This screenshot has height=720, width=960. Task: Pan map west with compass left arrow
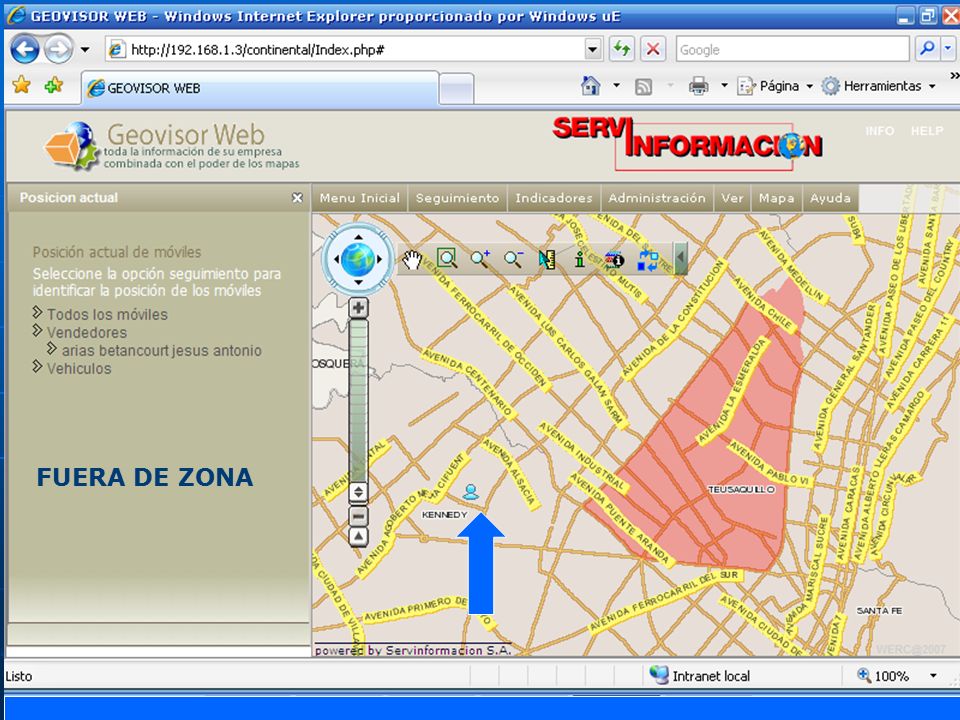coord(336,259)
